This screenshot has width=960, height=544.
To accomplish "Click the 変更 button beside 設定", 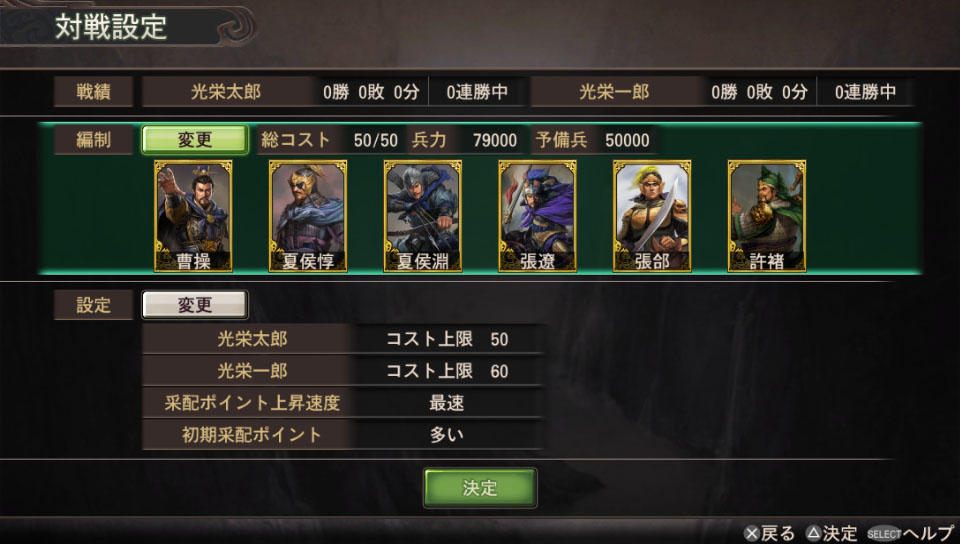I will click(195, 305).
